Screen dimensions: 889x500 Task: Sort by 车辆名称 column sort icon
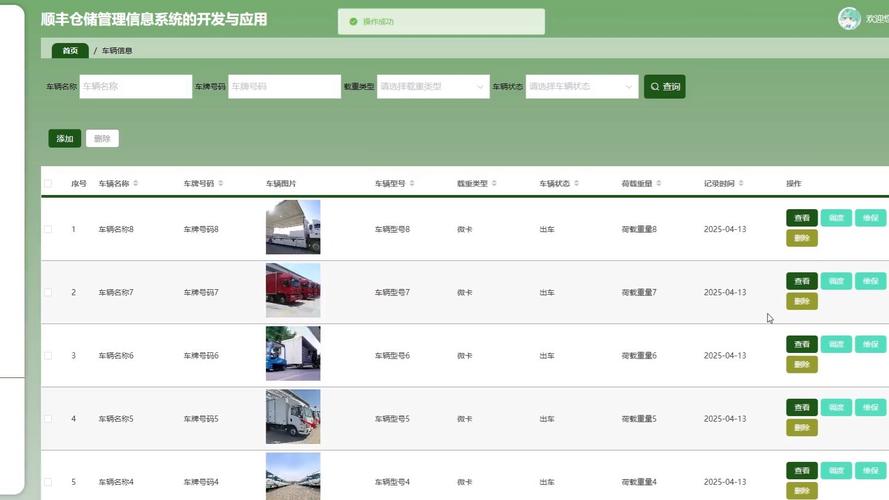click(x=136, y=183)
